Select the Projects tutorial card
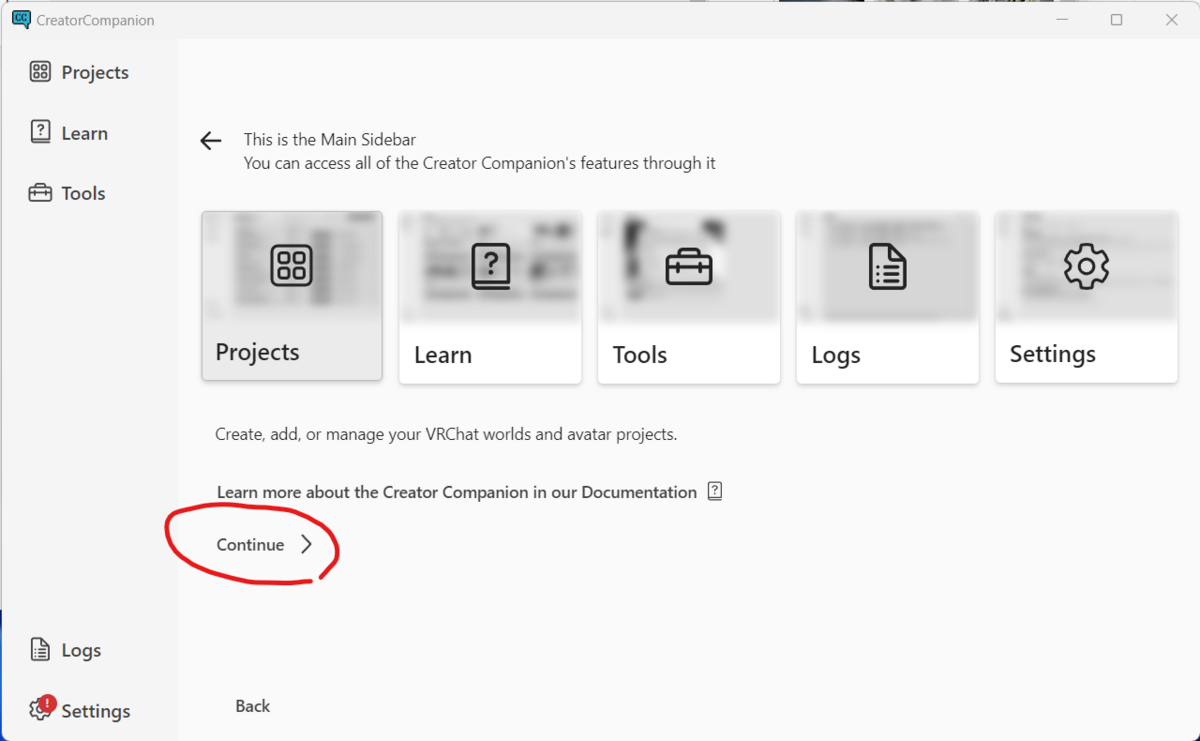1200x741 pixels. (x=292, y=296)
